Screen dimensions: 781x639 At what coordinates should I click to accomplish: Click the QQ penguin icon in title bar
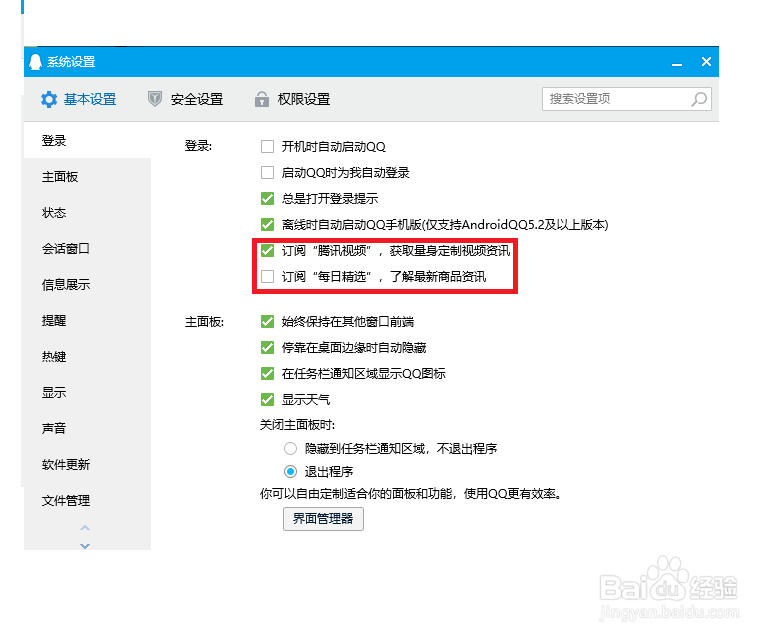point(35,62)
